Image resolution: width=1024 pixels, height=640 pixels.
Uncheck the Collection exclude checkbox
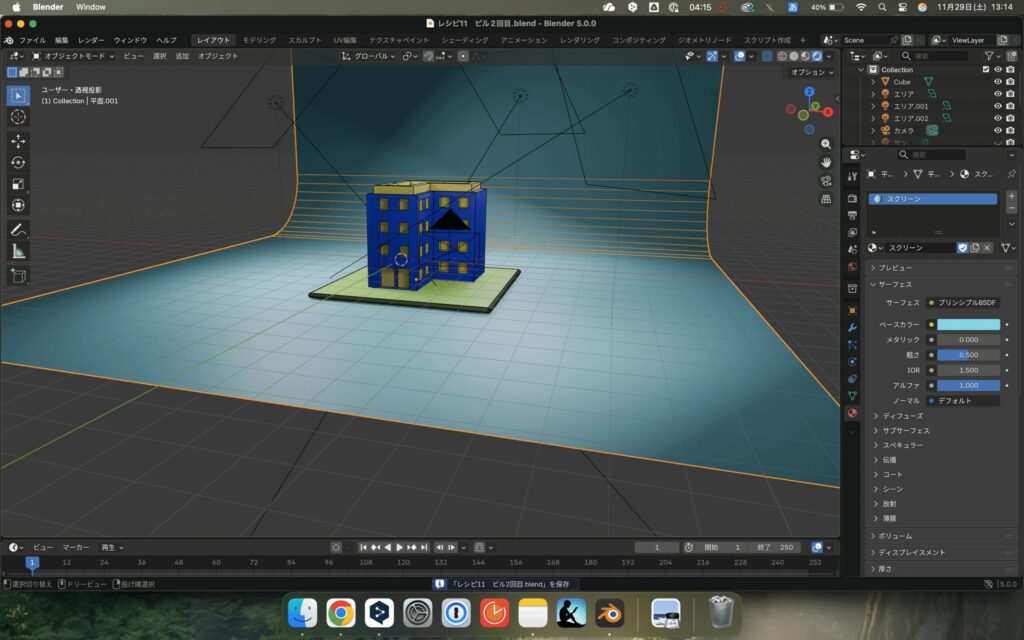[x=985, y=69]
